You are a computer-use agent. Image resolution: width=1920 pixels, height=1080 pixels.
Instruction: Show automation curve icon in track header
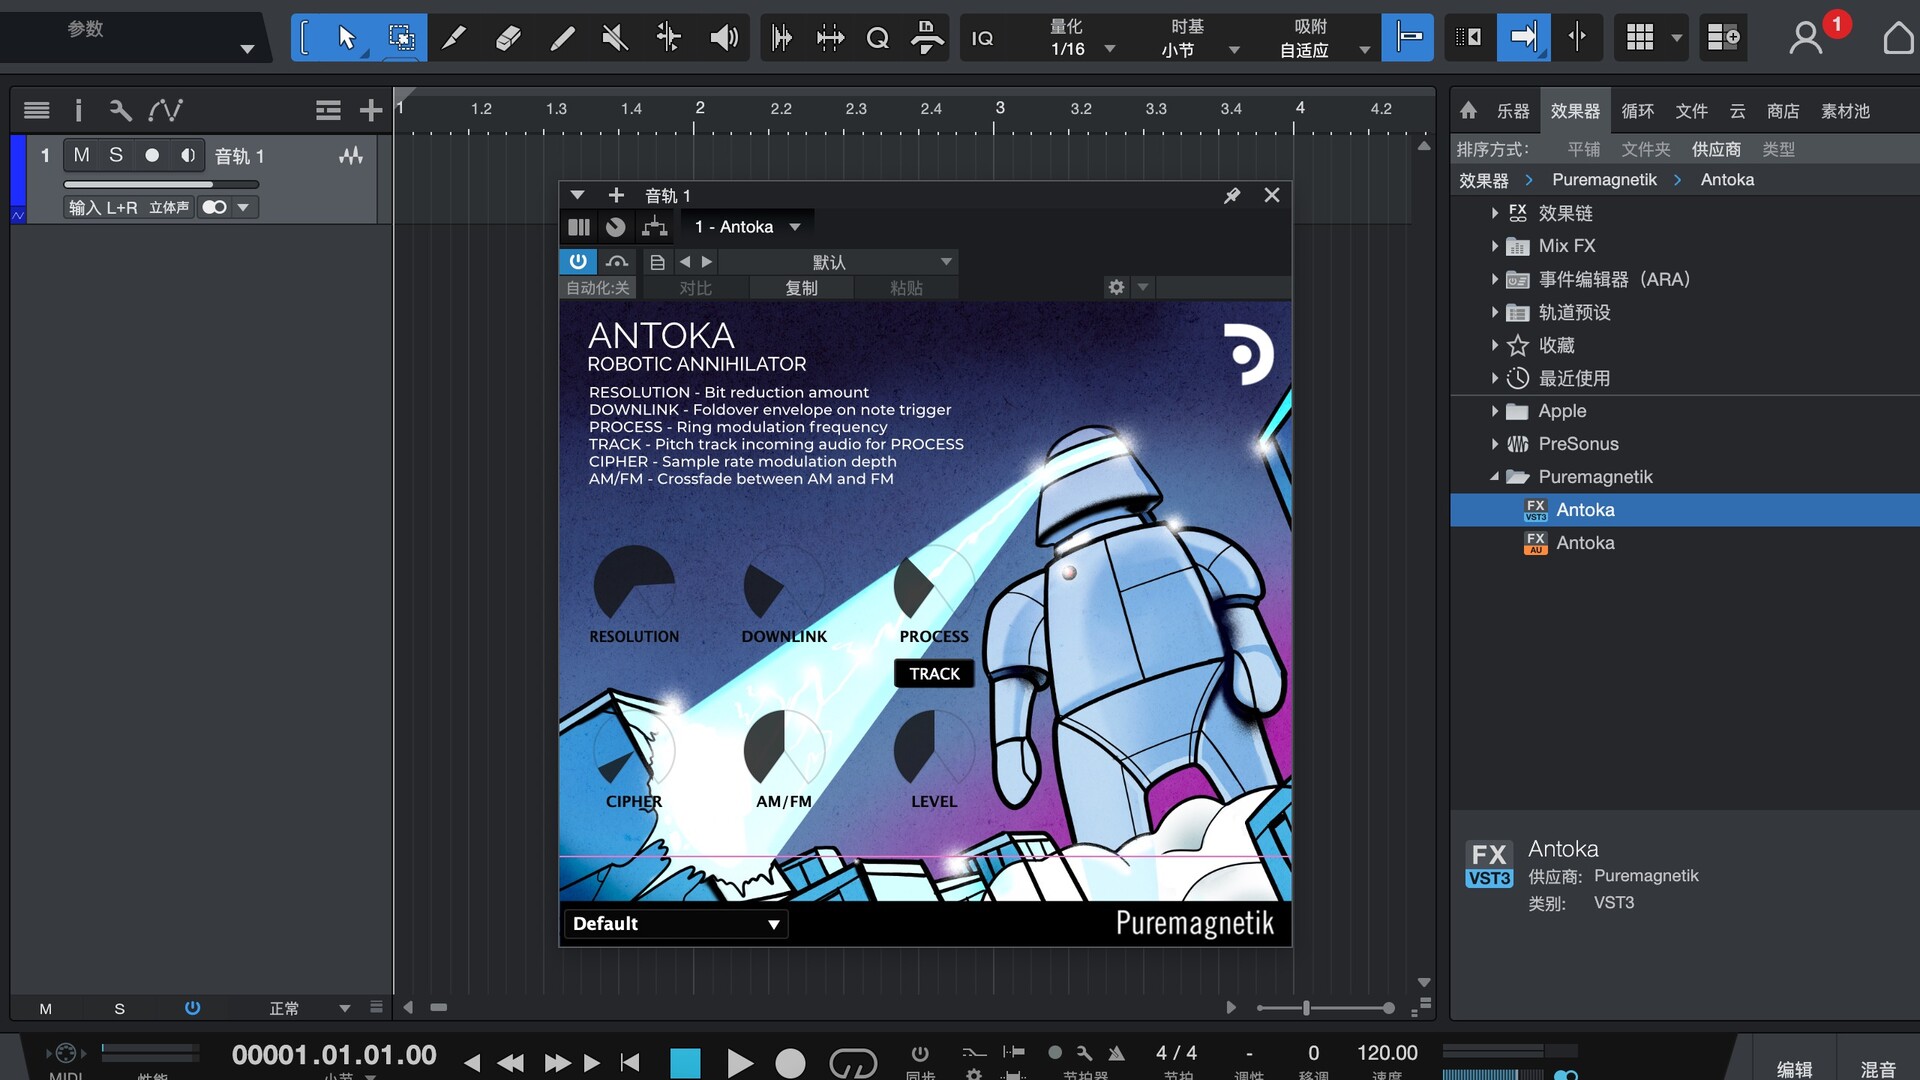tap(165, 110)
